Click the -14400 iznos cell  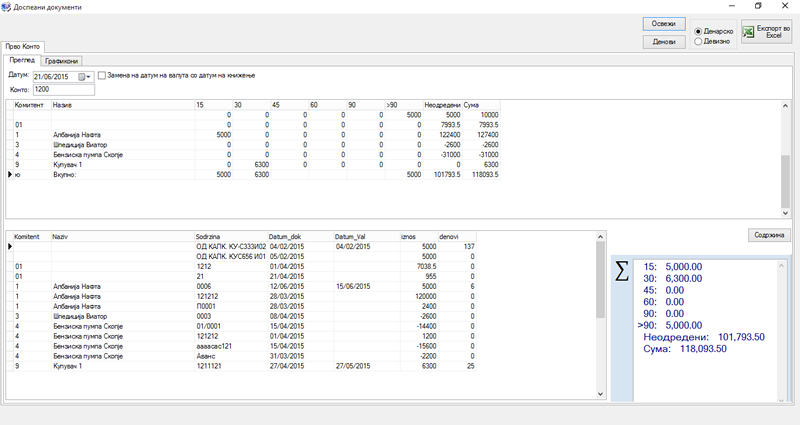pos(419,327)
